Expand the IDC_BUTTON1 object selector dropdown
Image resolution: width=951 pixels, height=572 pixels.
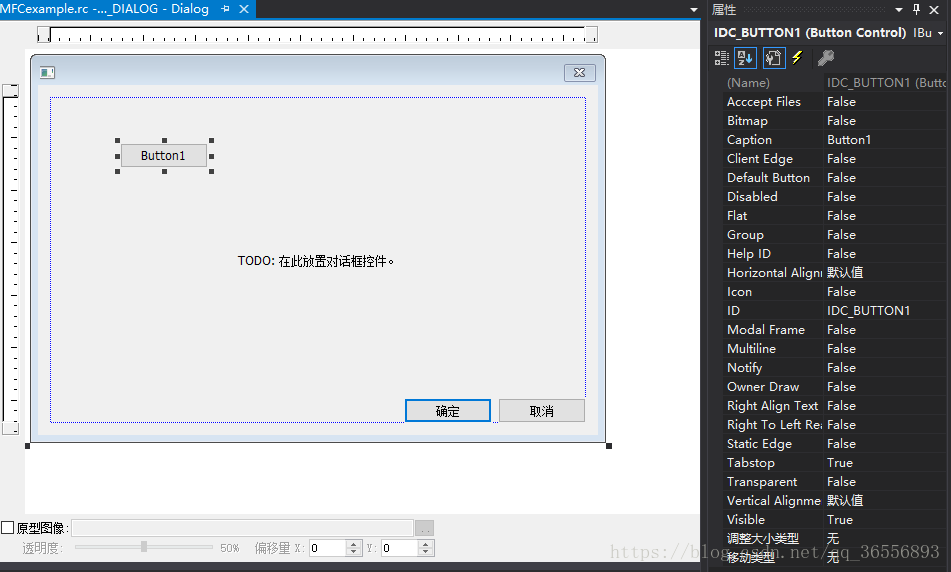pos(940,33)
